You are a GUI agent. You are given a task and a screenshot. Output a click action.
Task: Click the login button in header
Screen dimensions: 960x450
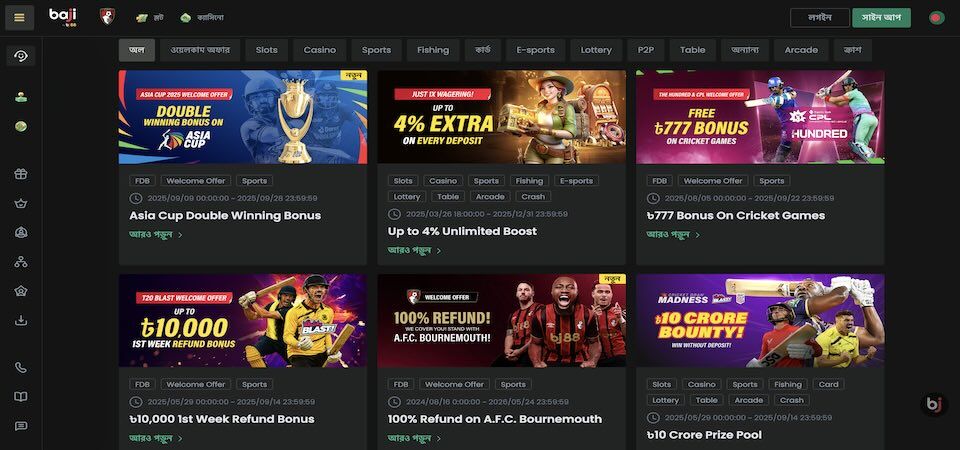819,18
